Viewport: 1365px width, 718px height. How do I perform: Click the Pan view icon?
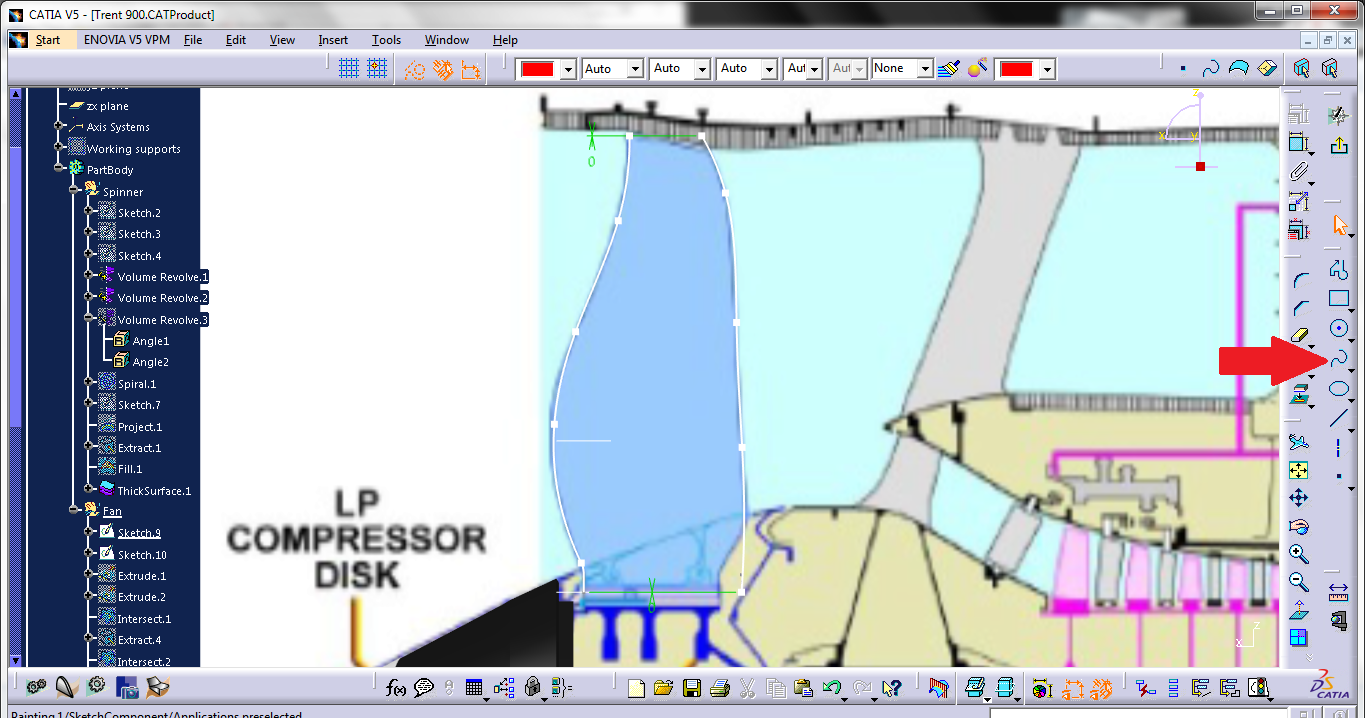point(1299,497)
